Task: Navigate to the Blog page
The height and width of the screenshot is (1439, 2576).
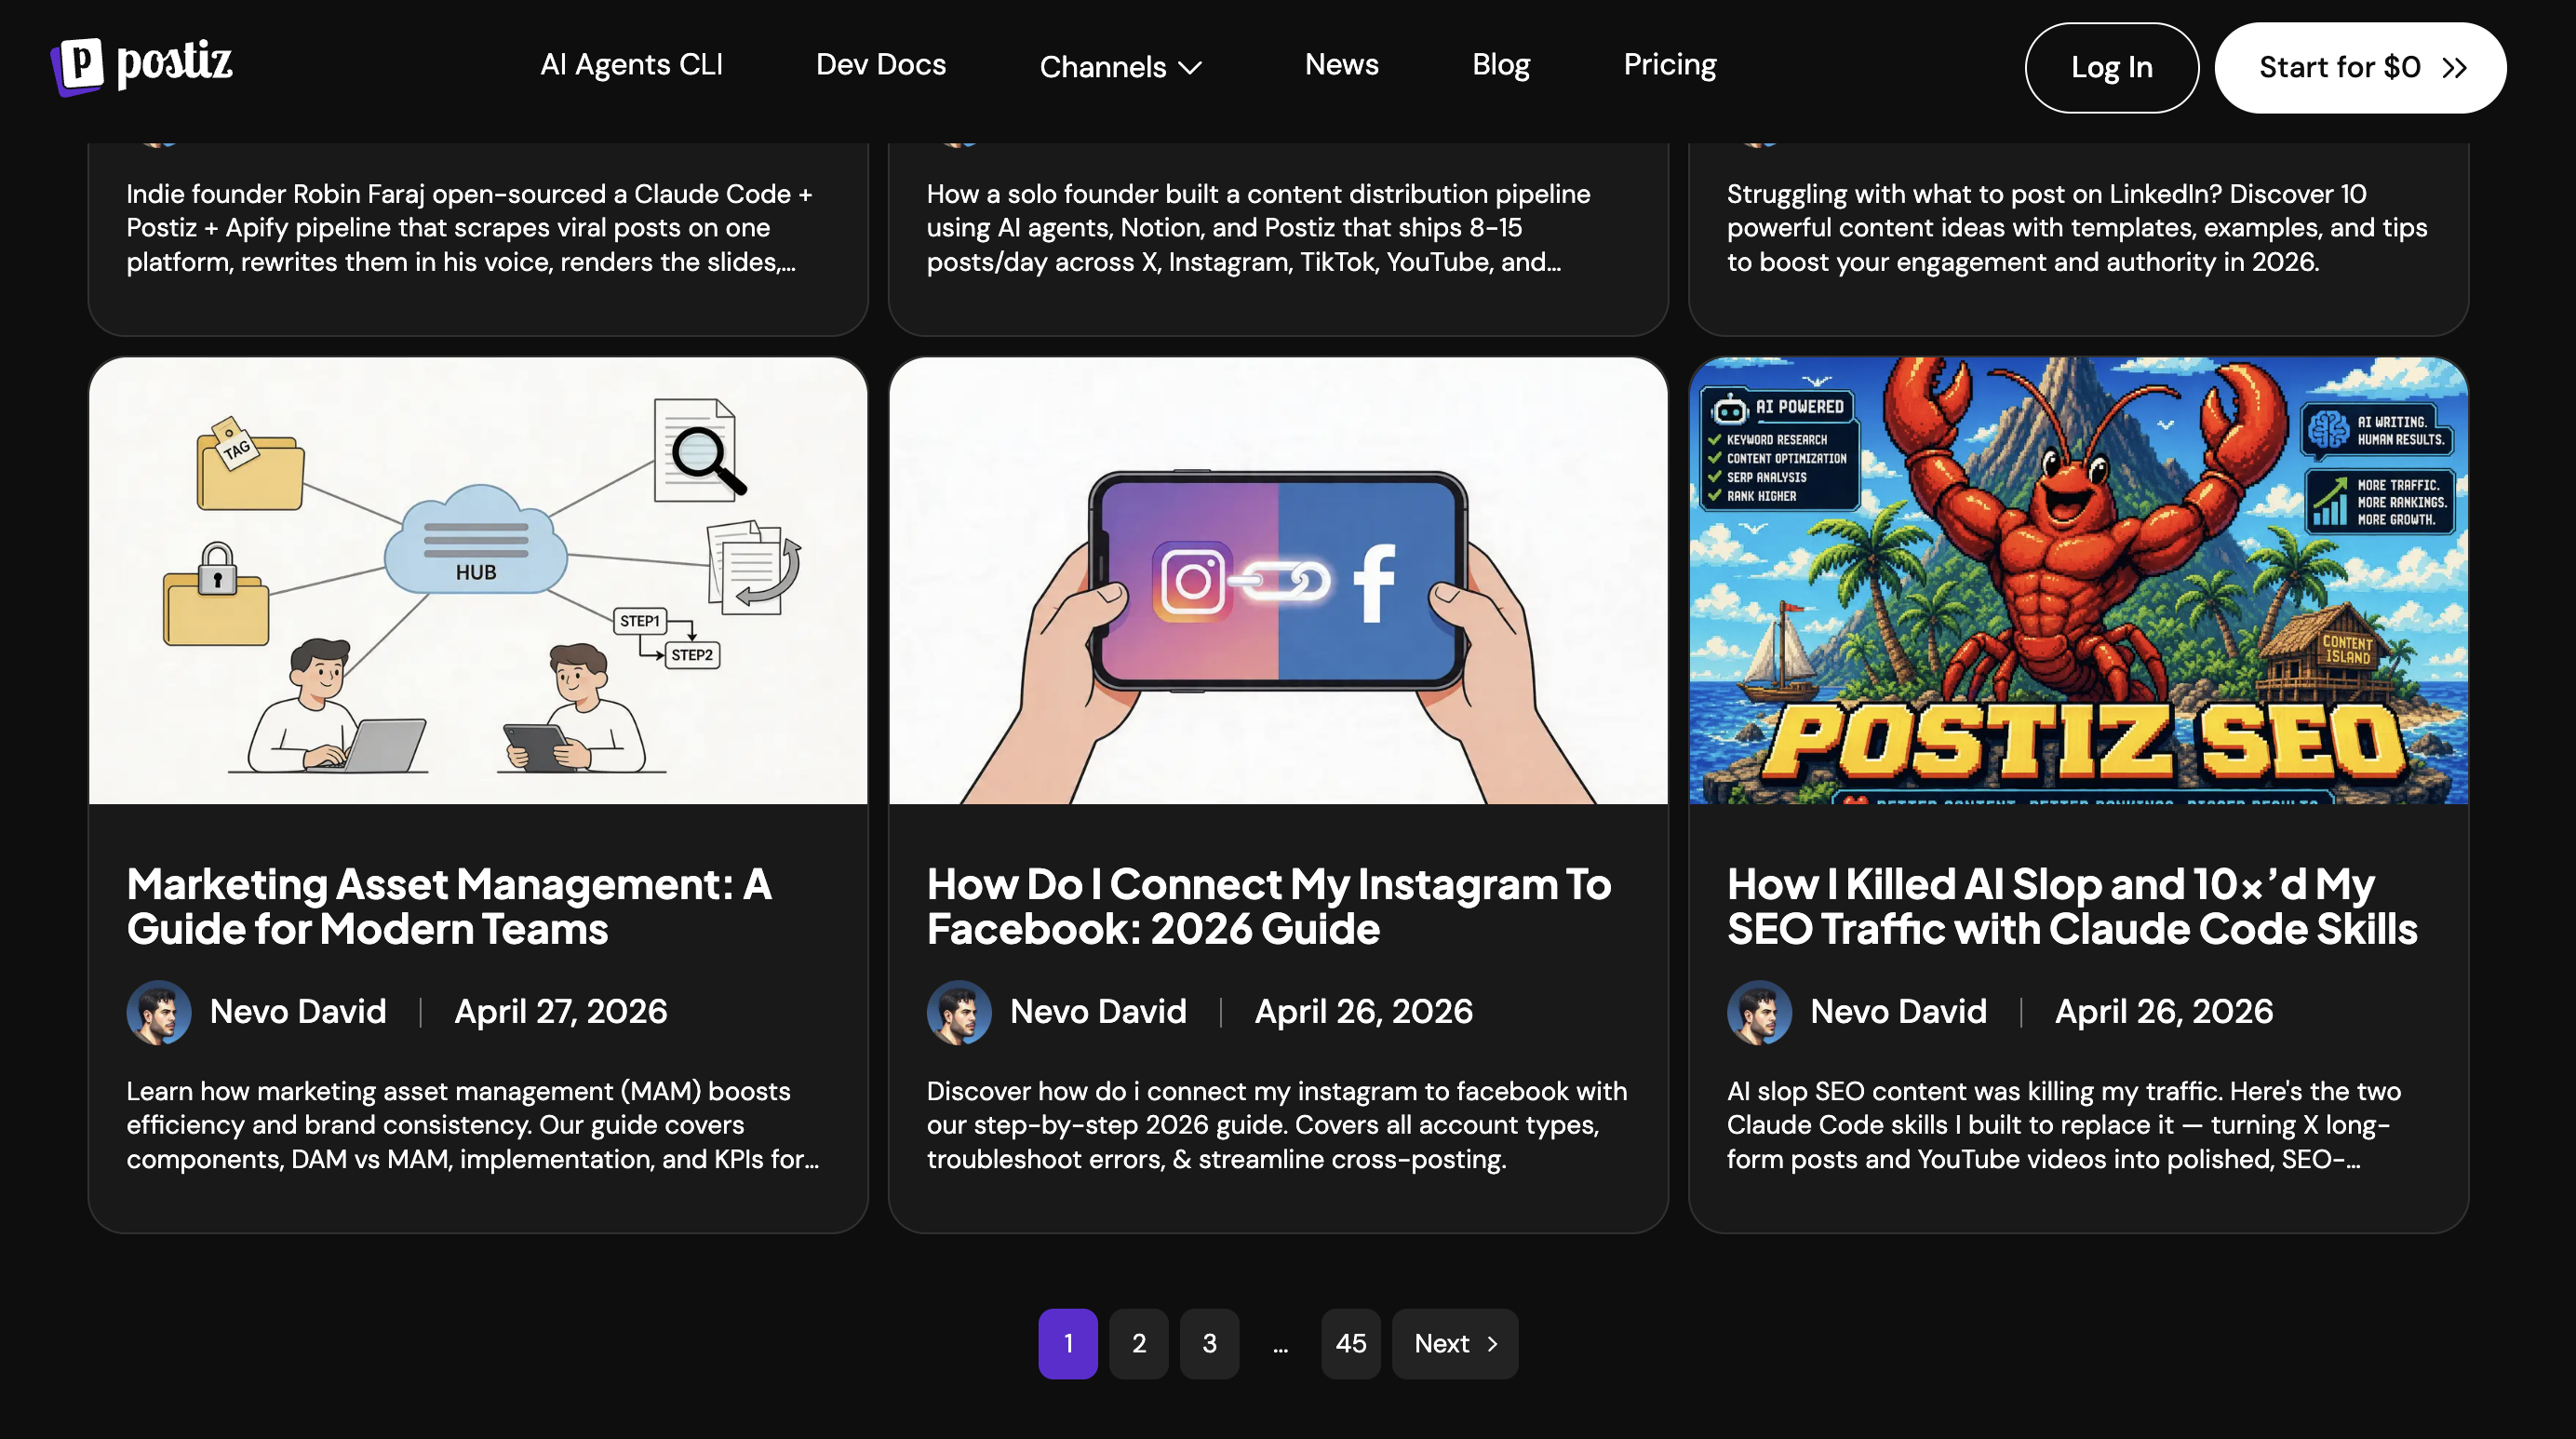Action: 1501,65
